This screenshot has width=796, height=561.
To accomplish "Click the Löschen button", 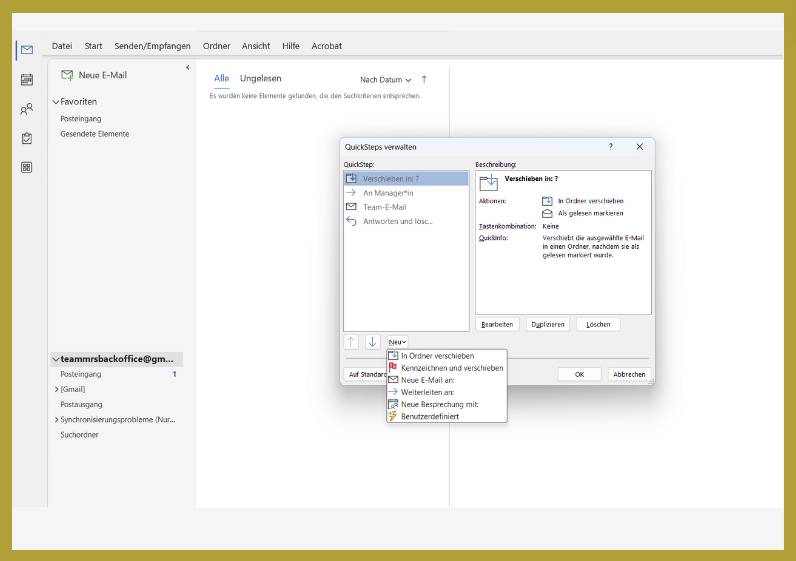I will tap(598, 324).
